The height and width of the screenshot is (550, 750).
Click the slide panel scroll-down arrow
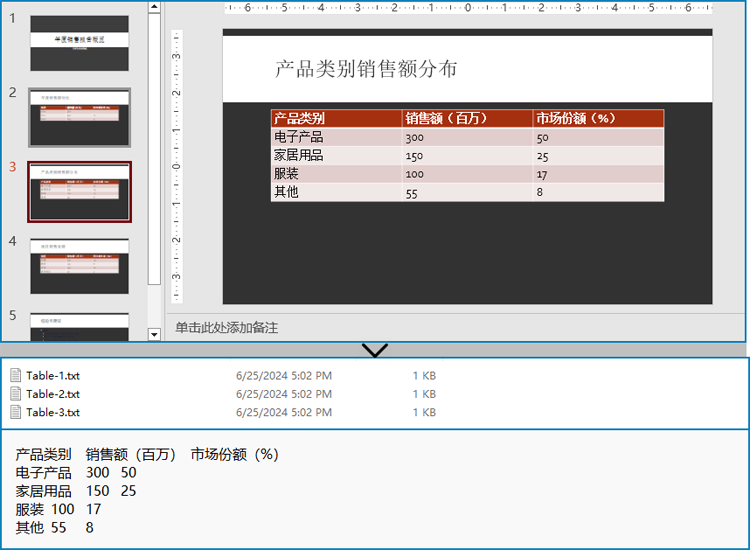[154, 334]
